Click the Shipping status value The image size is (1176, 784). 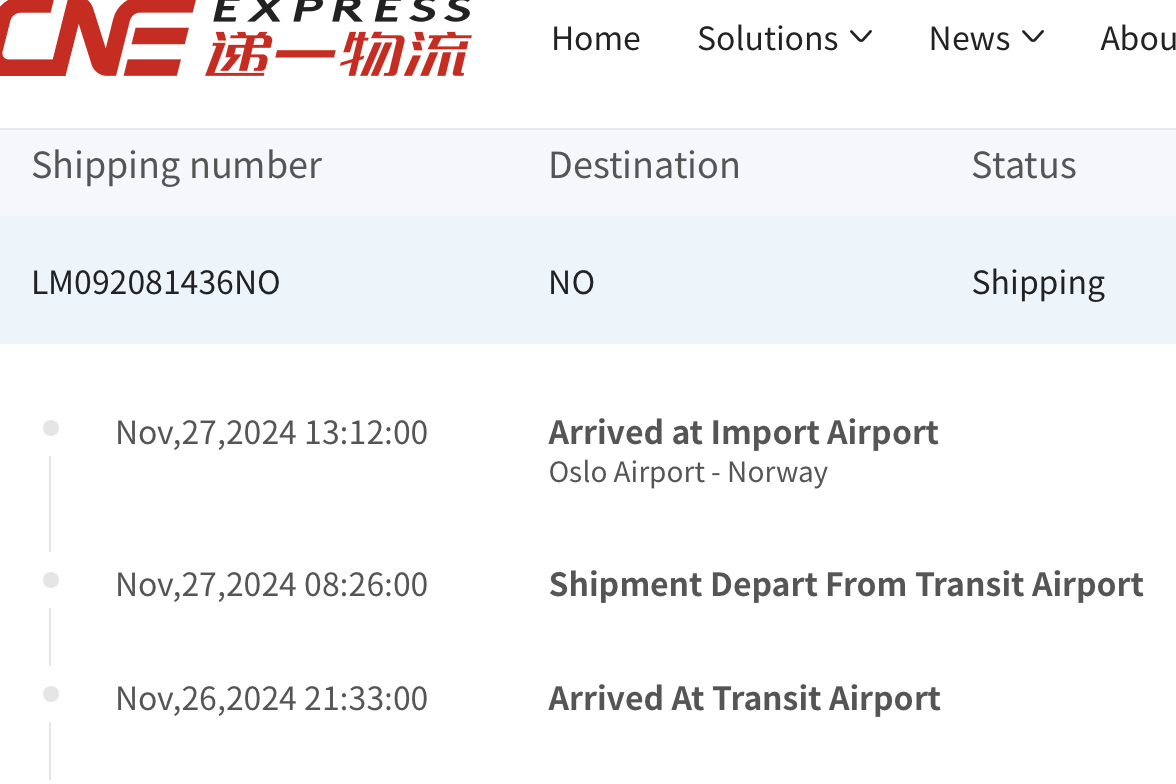point(1038,282)
